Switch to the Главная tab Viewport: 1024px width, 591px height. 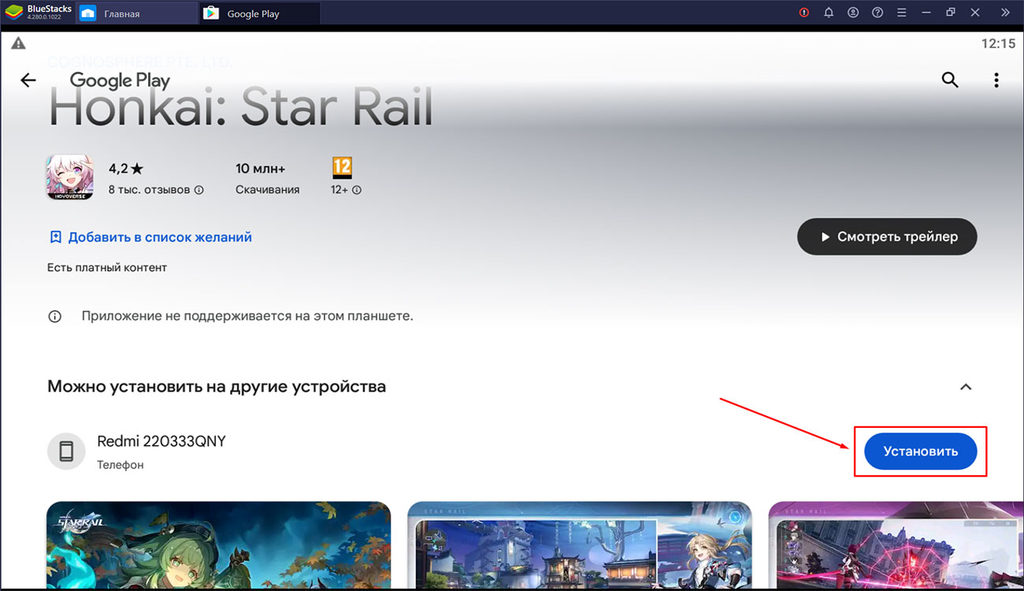coord(137,13)
